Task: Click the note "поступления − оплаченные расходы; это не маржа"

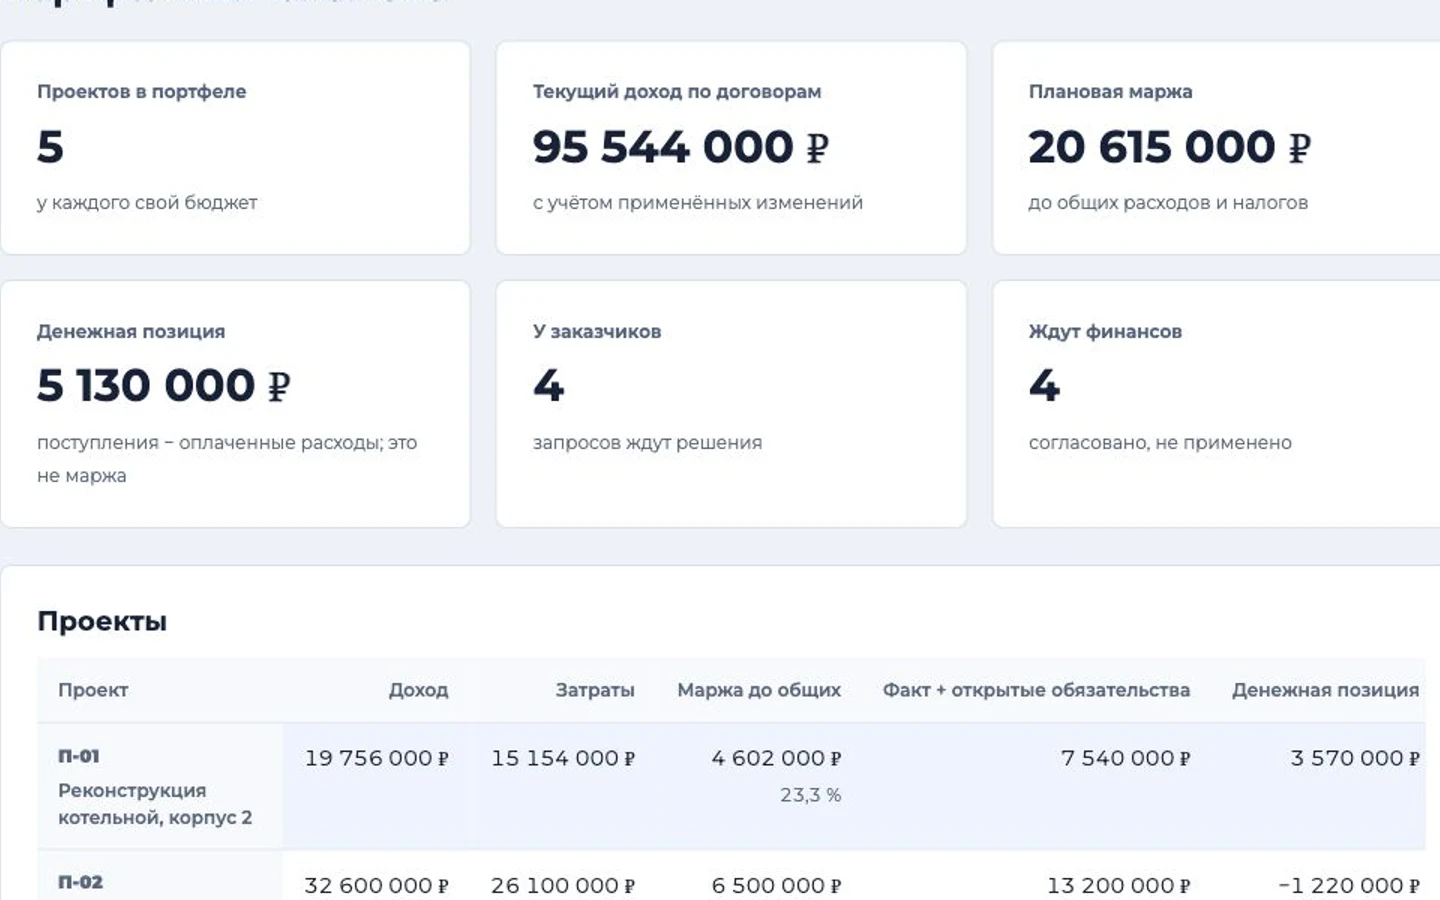Action: 227,459
